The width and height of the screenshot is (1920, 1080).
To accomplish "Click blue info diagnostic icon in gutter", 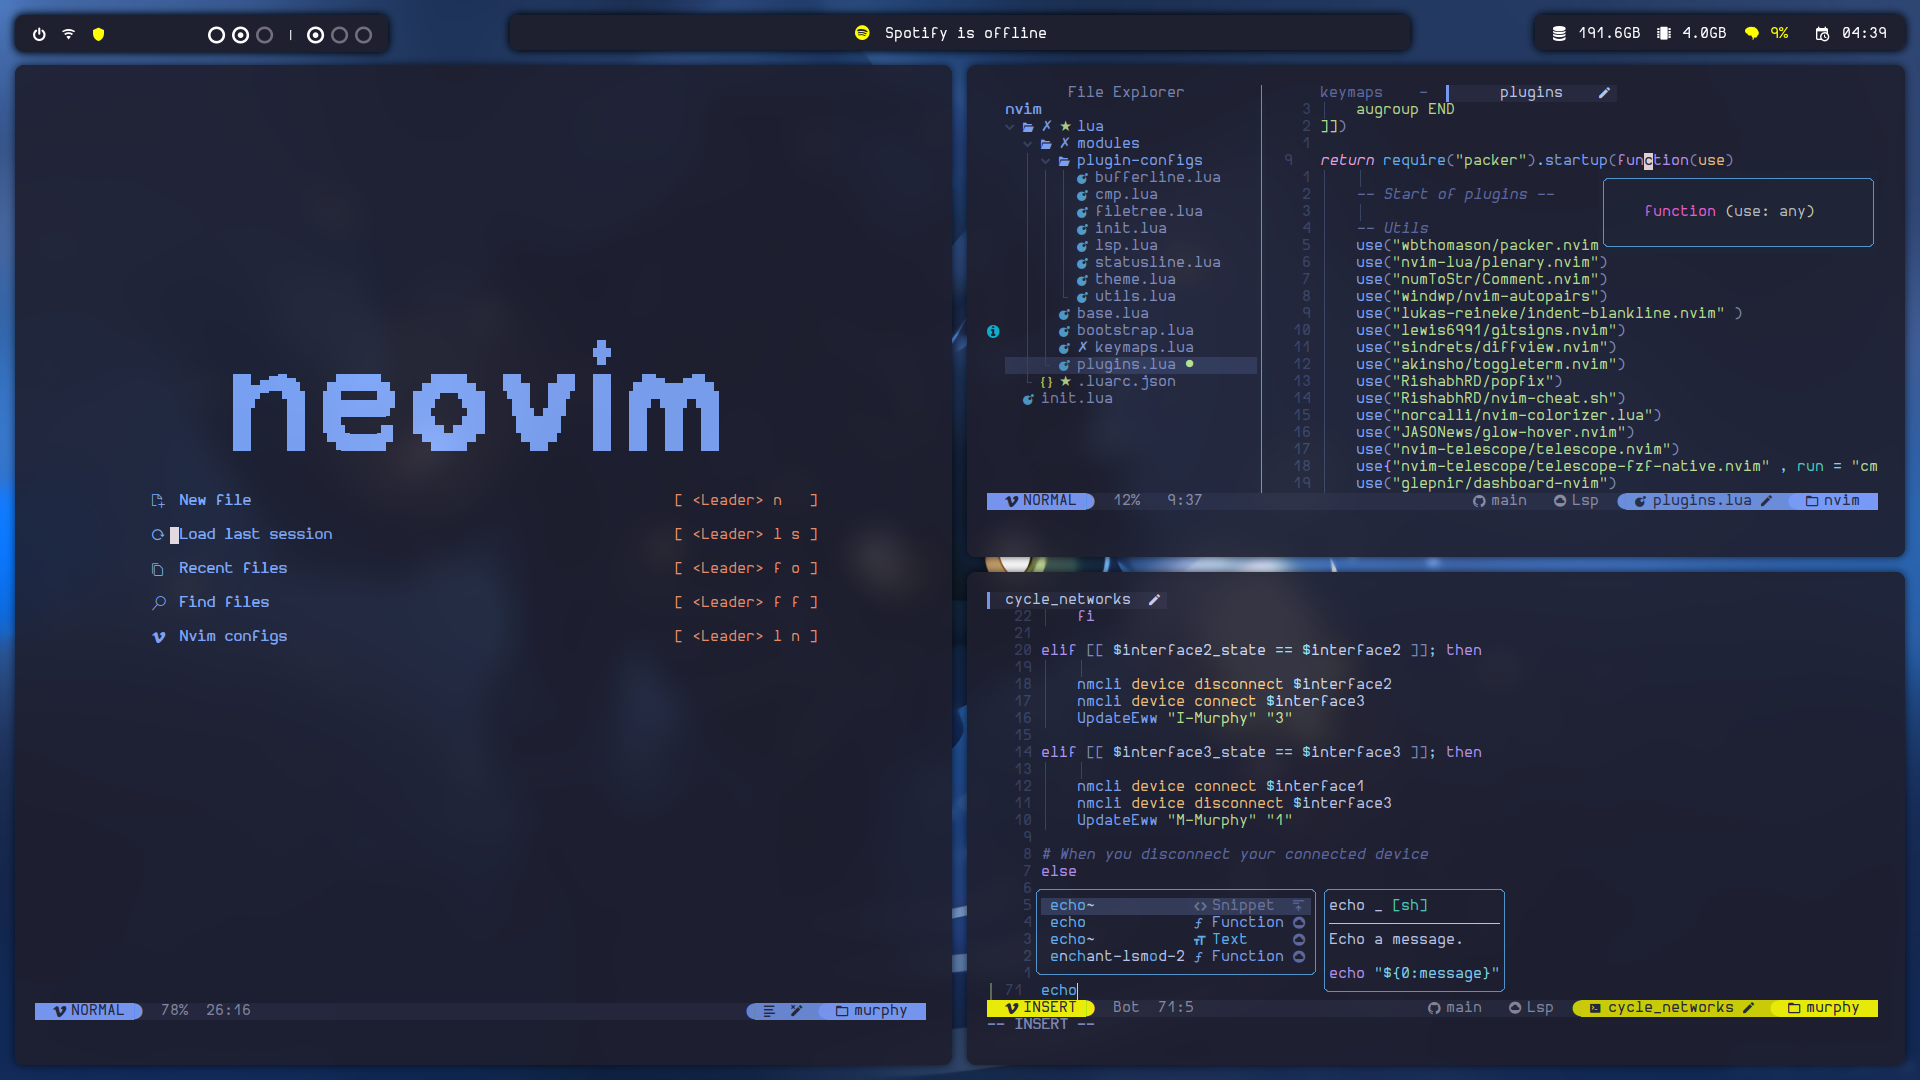I will 993,331.
